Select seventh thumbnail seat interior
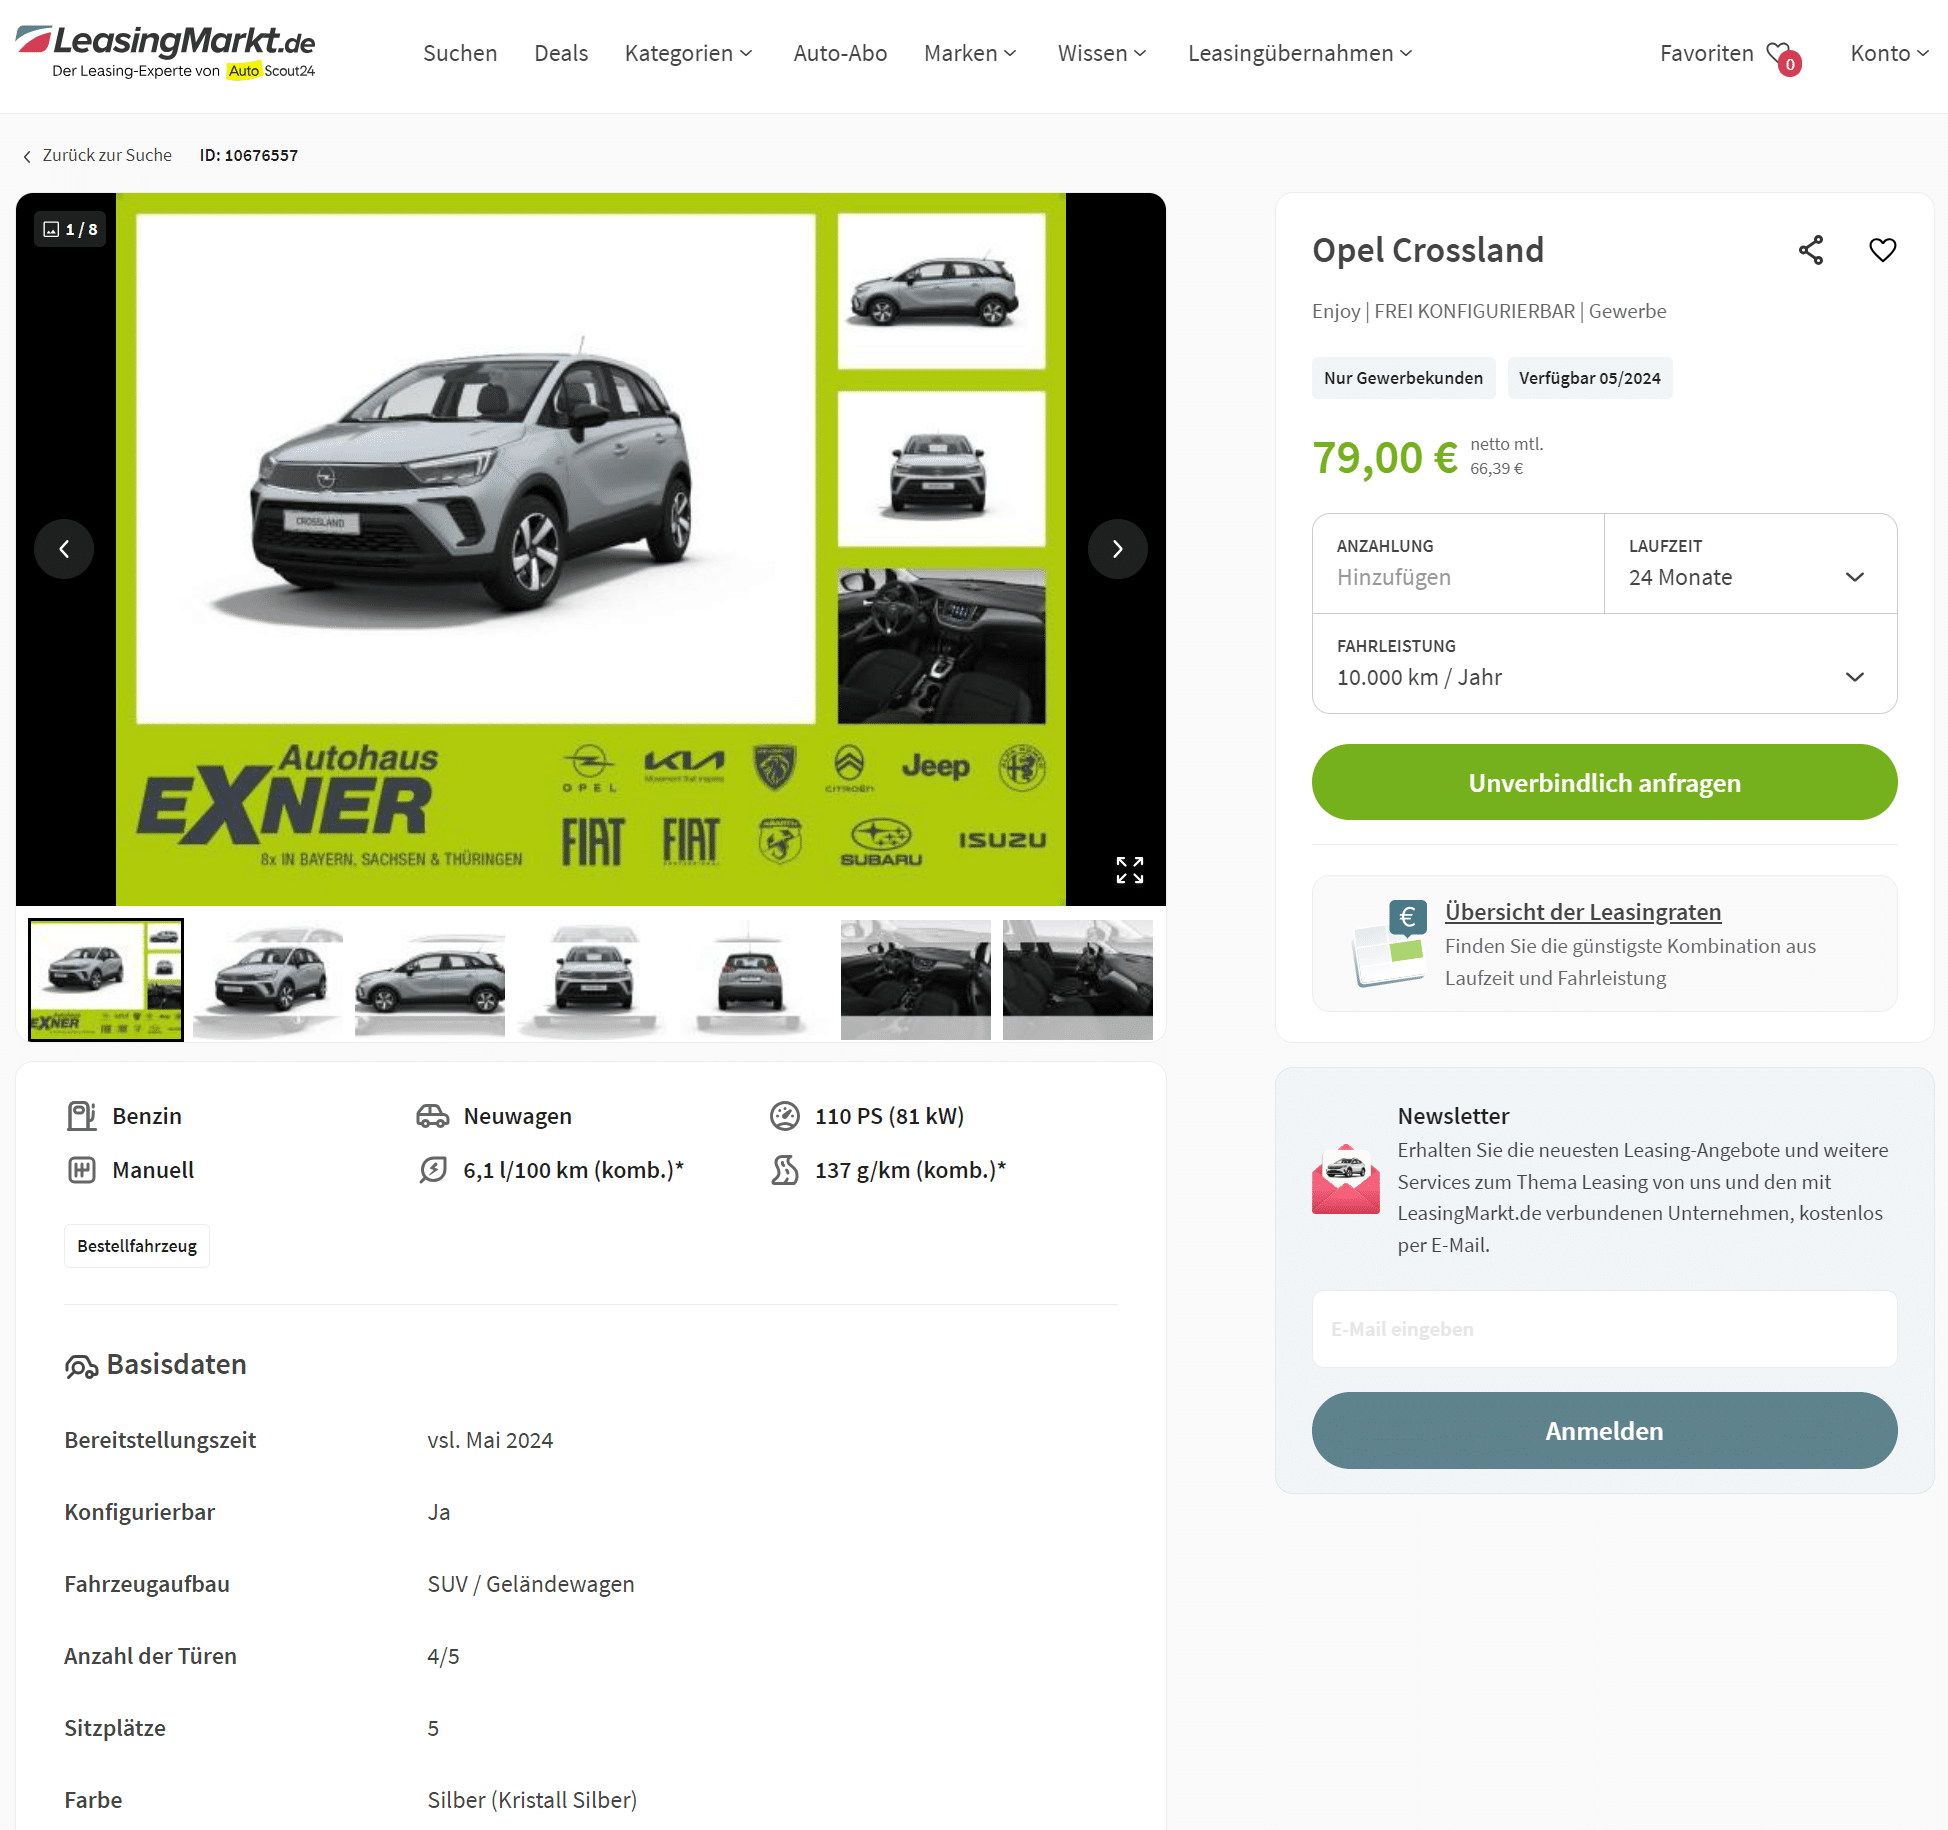This screenshot has width=1948, height=1830. 1078,980
